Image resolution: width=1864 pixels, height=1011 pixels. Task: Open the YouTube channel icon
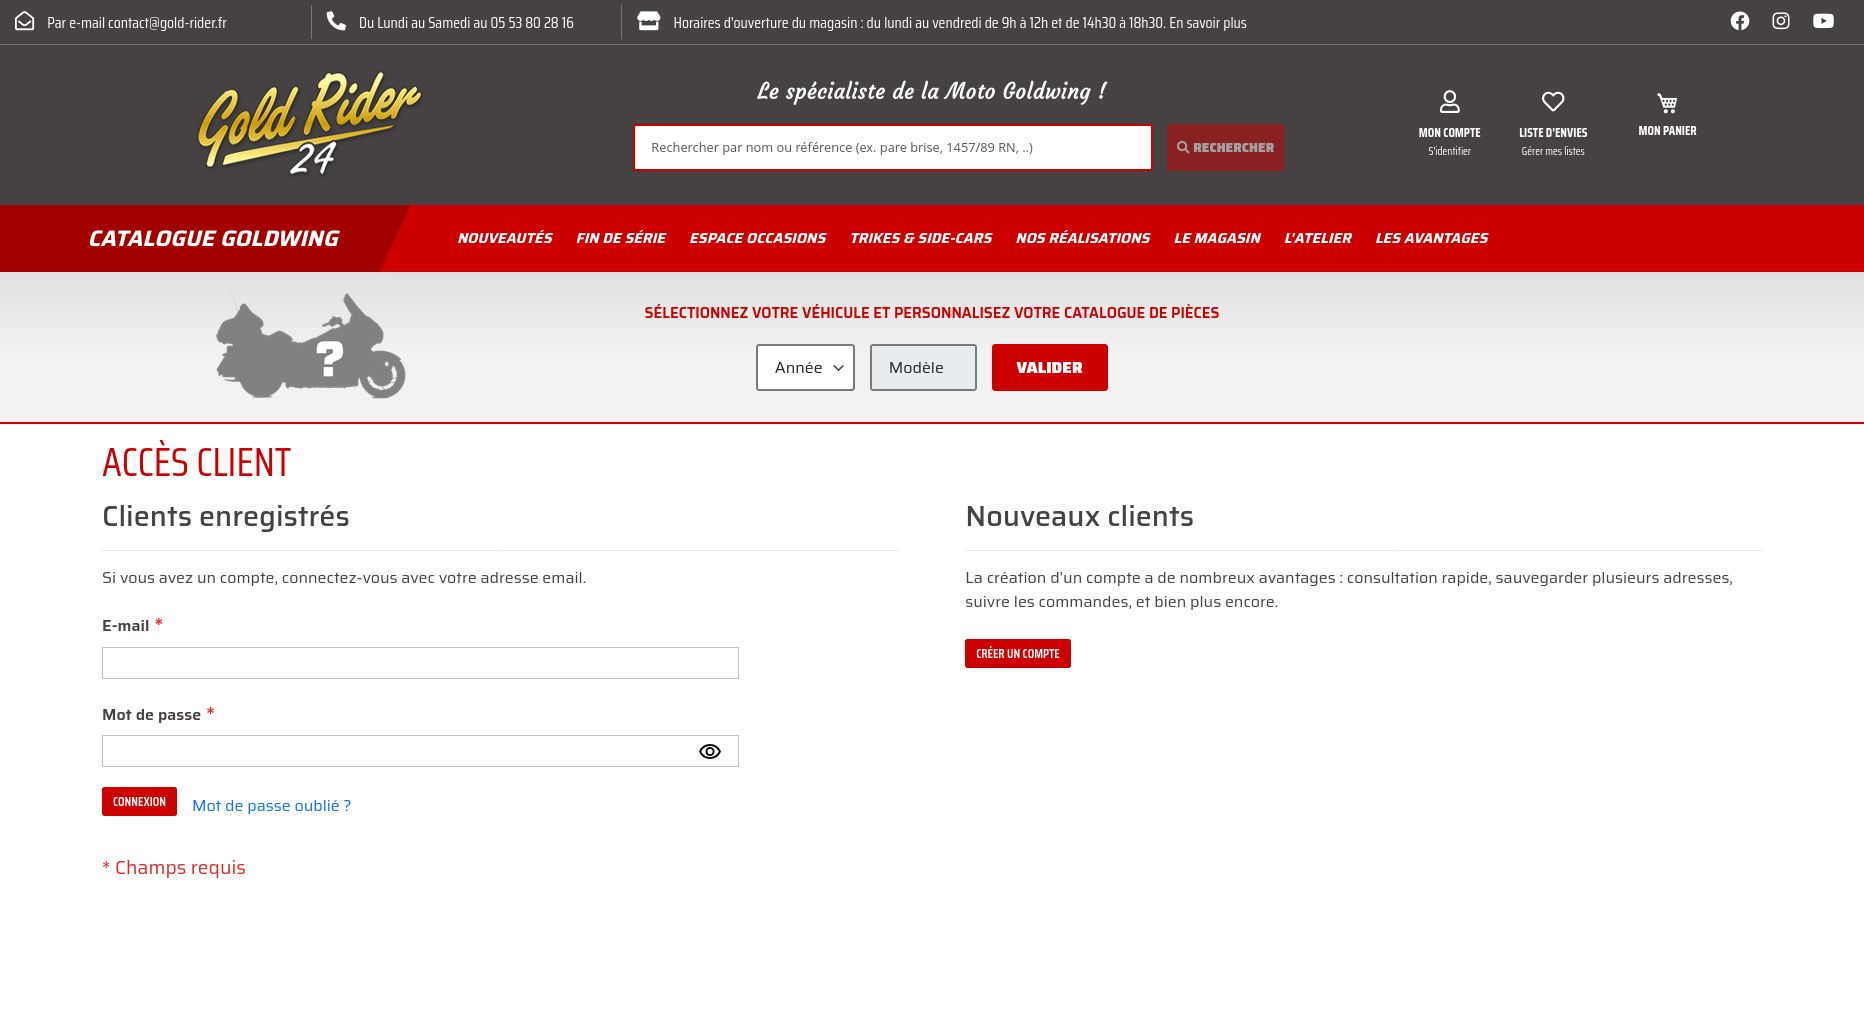[x=1823, y=21]
